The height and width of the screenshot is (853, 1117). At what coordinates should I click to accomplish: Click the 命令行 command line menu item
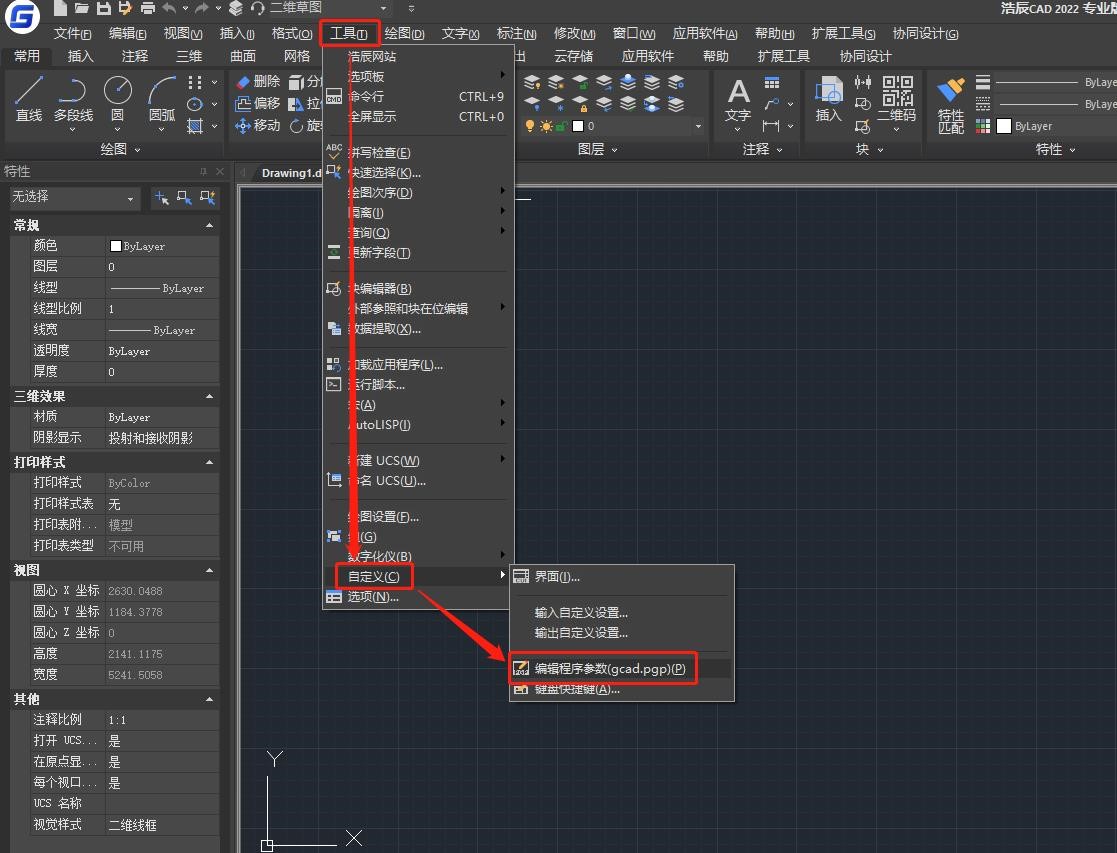point(418,96)
